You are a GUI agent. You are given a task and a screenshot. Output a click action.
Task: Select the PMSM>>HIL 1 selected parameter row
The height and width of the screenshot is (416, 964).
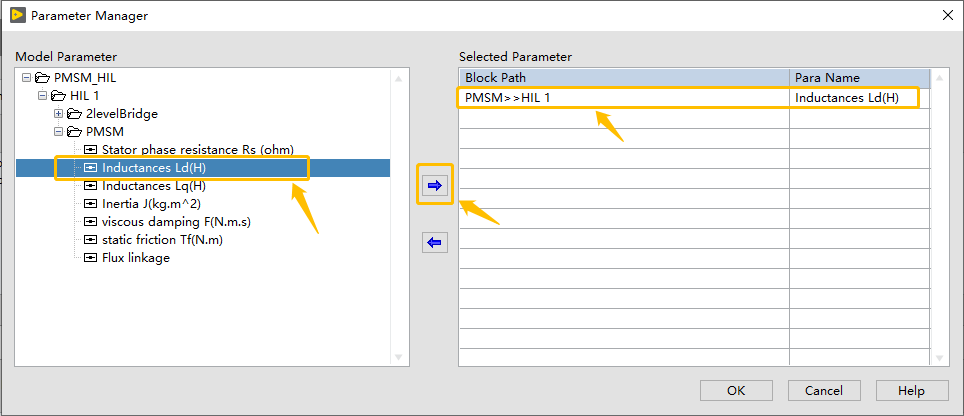(x=623, y=98)
